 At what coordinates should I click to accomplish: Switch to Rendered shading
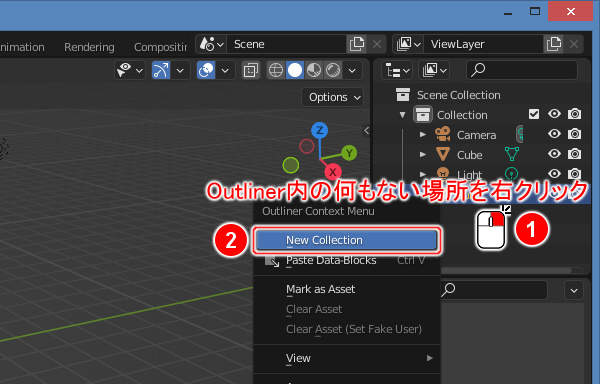333,70
